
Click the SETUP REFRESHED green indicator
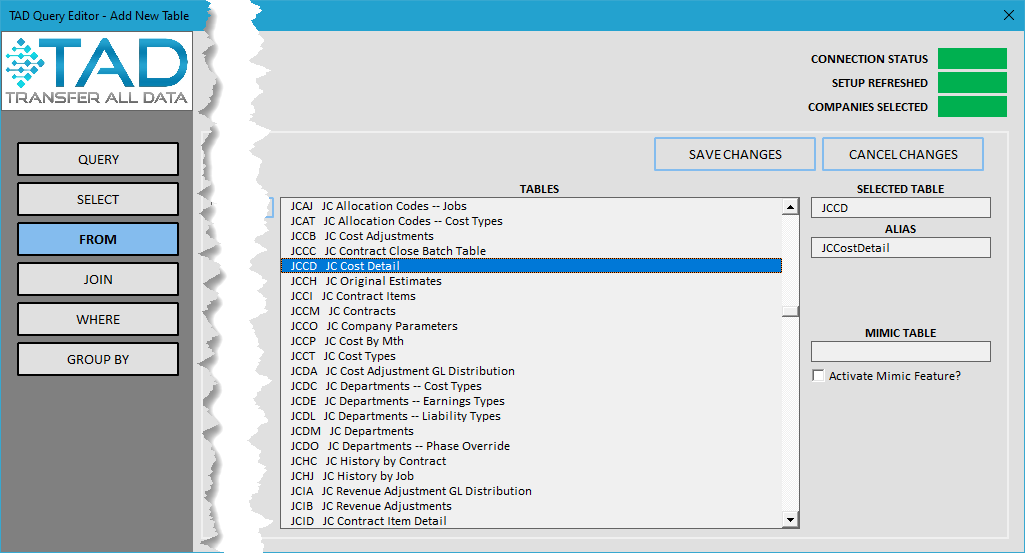972,82
